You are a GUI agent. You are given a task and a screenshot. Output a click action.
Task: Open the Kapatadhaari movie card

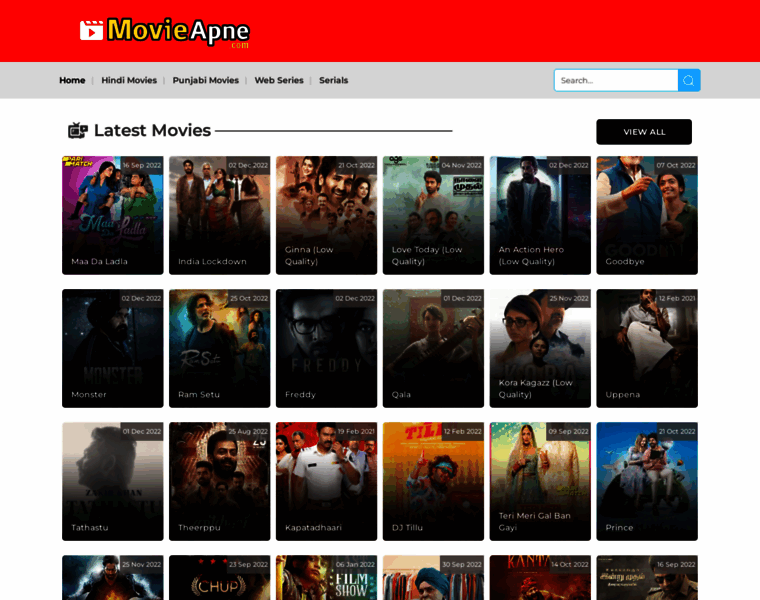click(x=326, y=481)
